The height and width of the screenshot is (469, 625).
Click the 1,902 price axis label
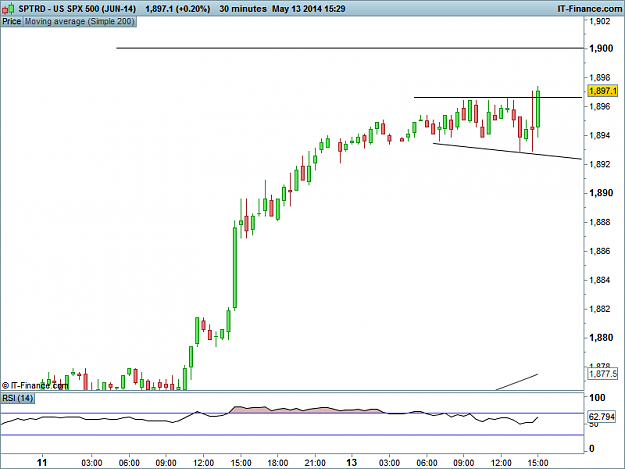pyautogui.click(x=600, y=21)
